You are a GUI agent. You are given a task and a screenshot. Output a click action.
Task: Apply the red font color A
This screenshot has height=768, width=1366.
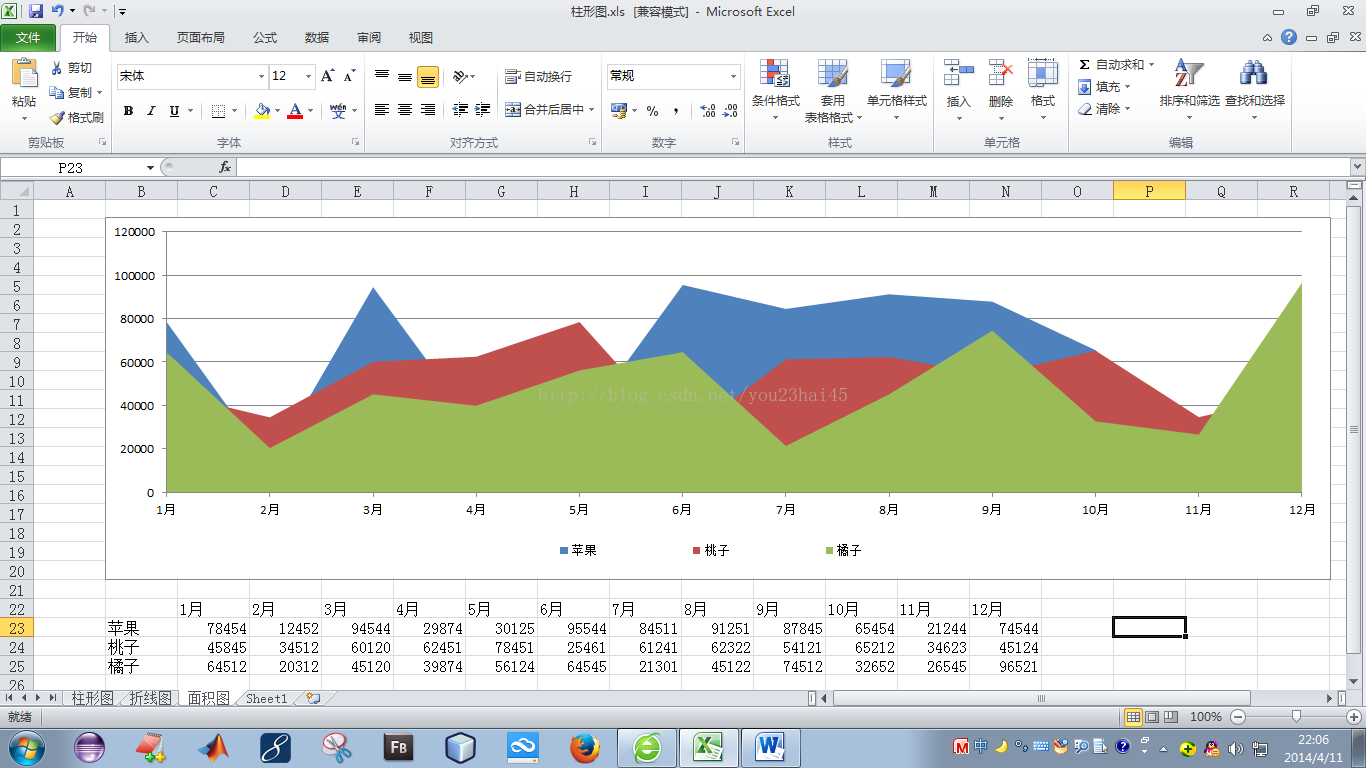point(295,111)
